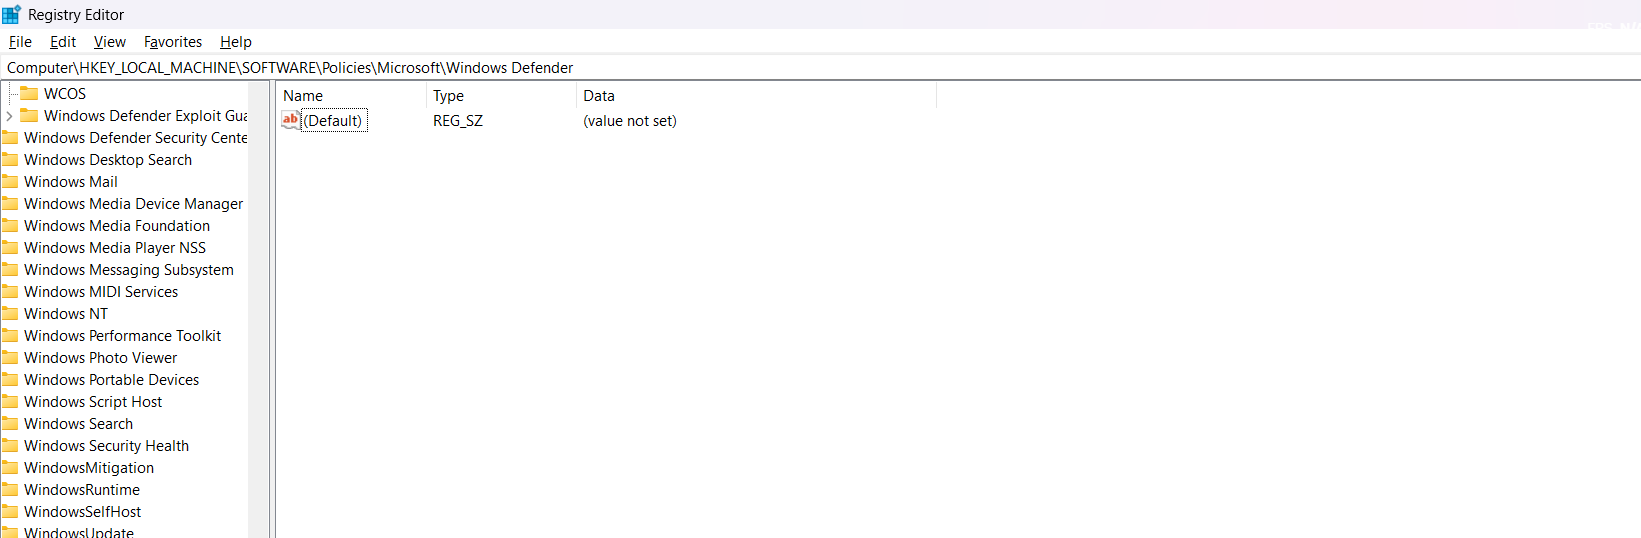Select the Windows NT key
Screen dimensions: 1641x538
[66, 314]
